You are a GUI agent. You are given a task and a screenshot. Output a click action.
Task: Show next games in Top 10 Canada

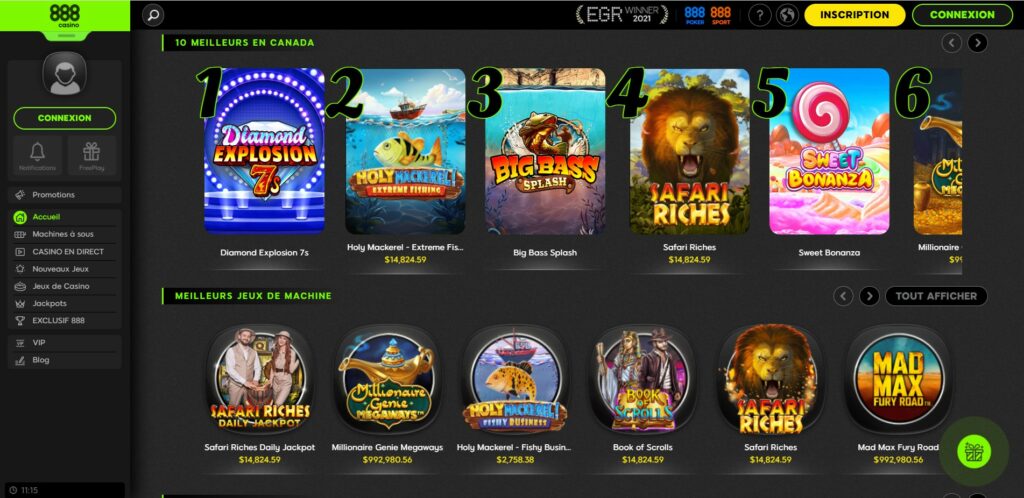977,43
